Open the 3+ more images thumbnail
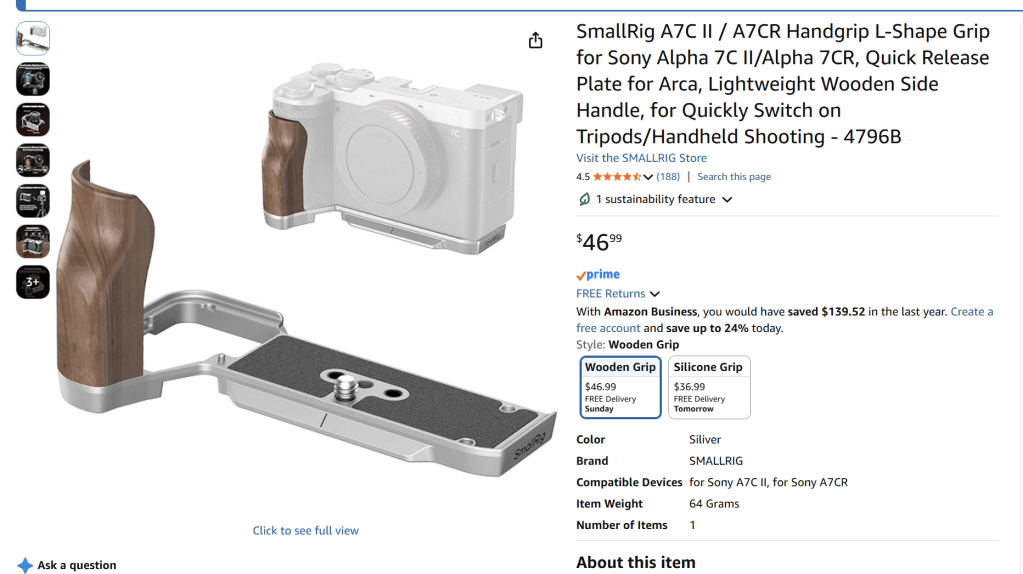 (33, 282)
